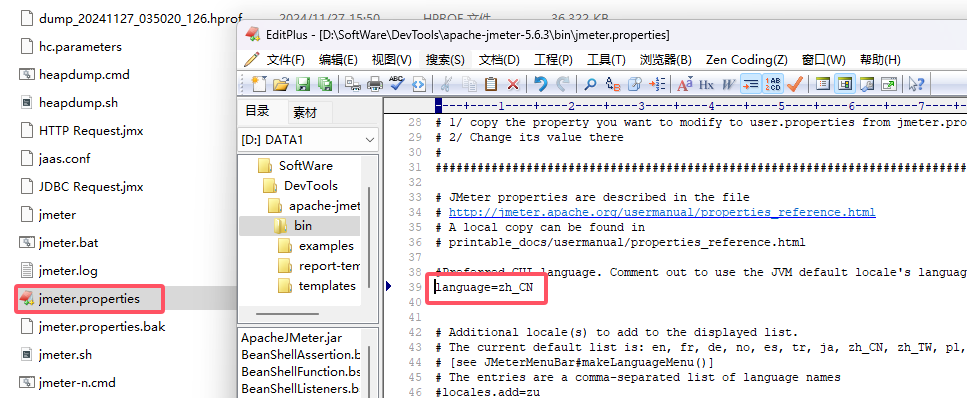Open the 文档(D) menu
Screen dimensions: 967x398
coord(500,60)
